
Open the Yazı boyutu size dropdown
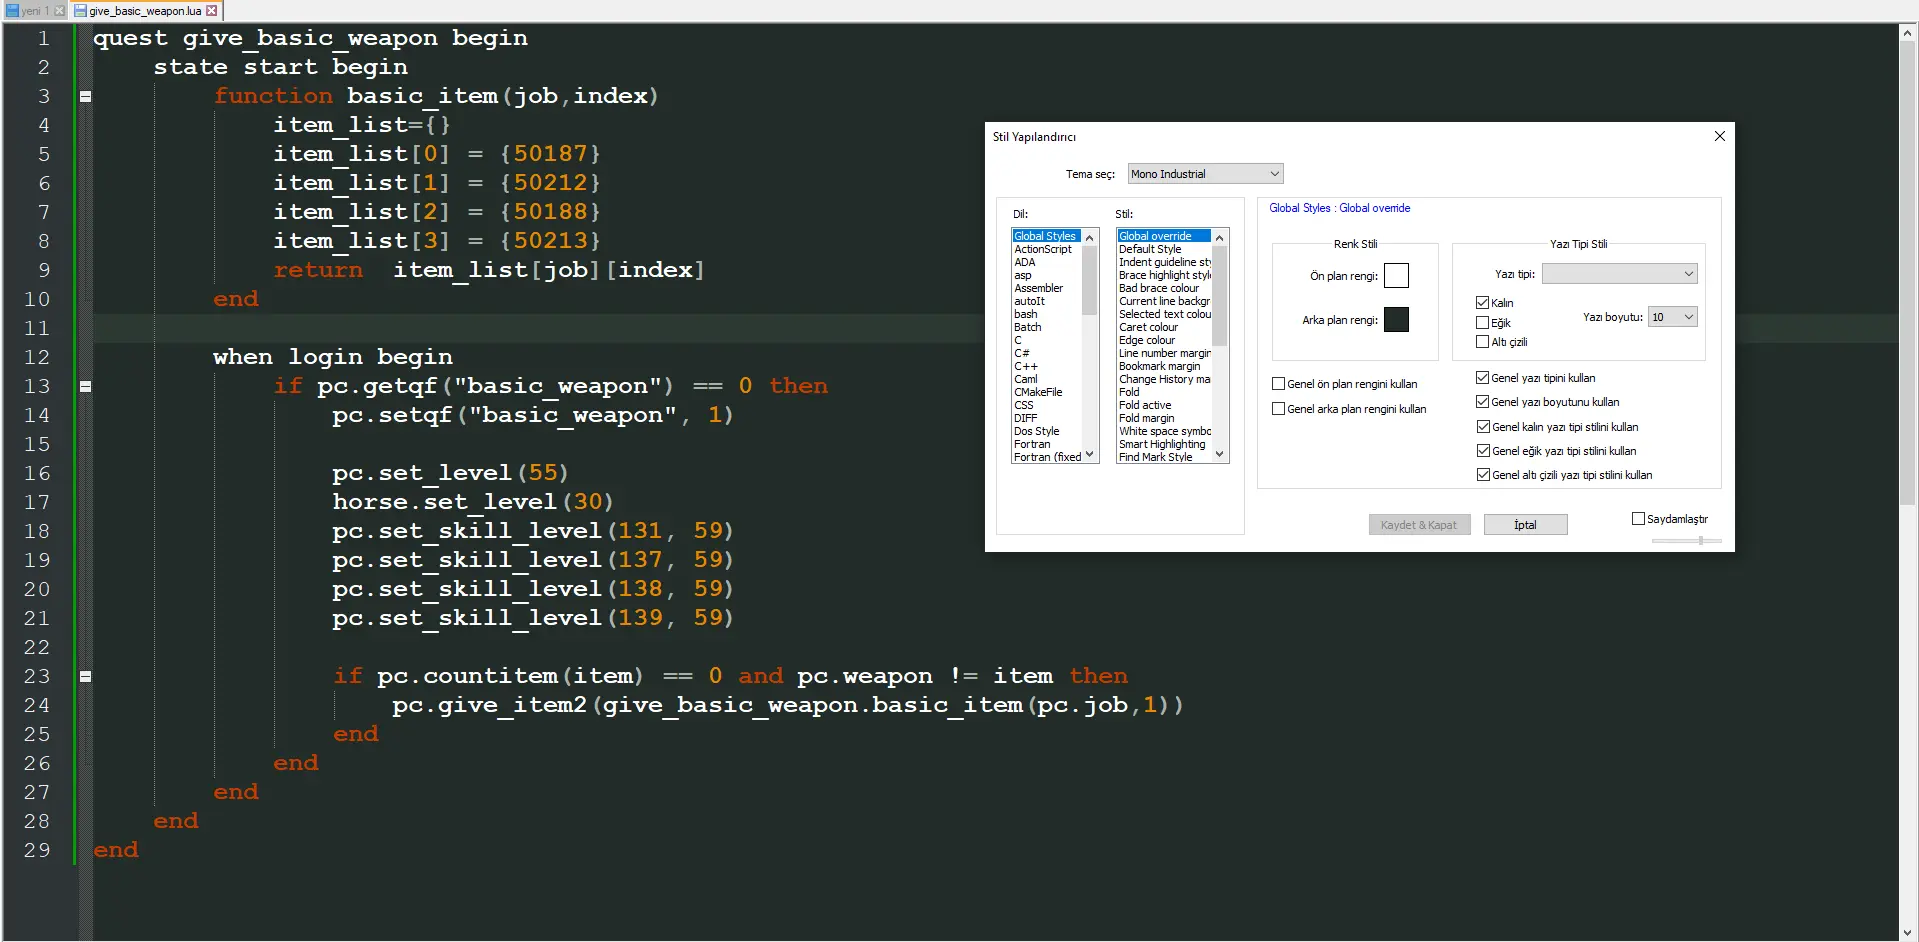click(x=1672, y=317)
